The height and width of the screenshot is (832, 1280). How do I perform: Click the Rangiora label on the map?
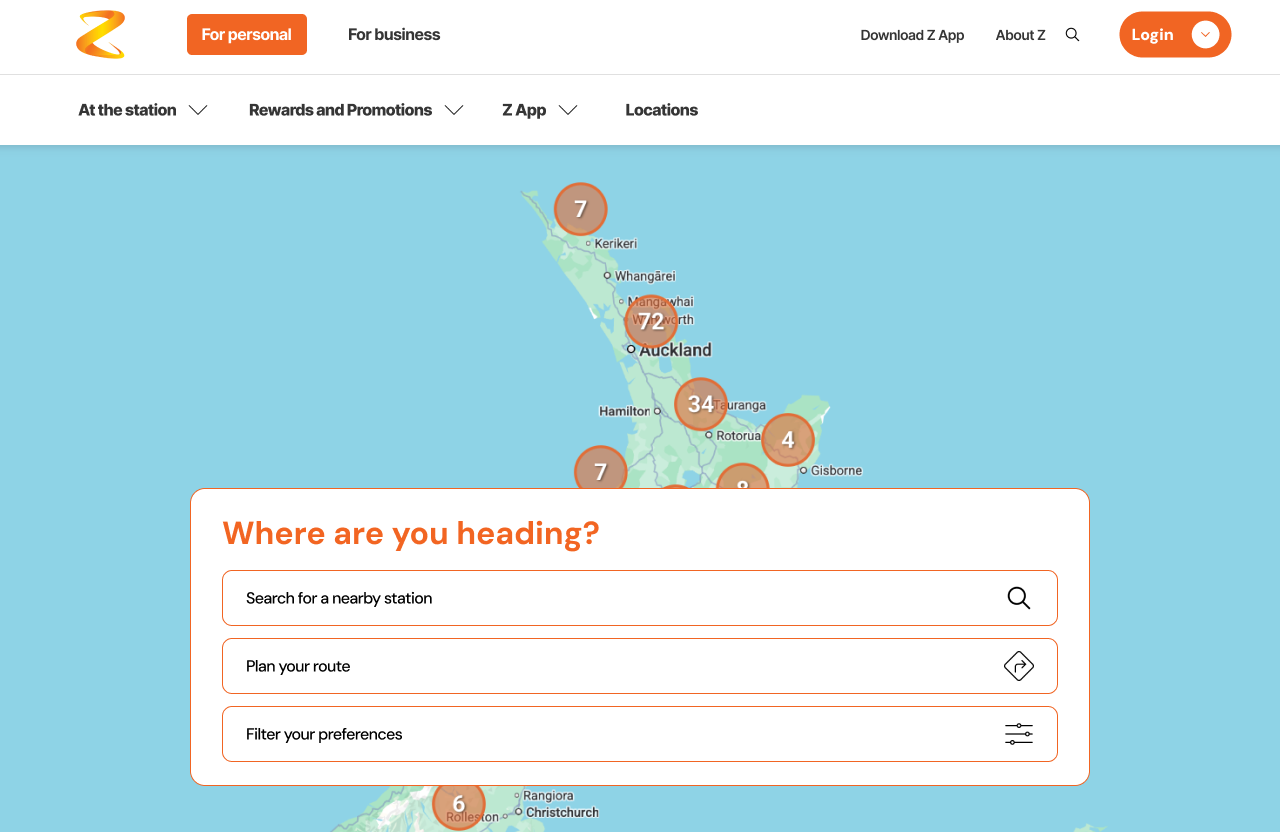click(x=548, y=796)
